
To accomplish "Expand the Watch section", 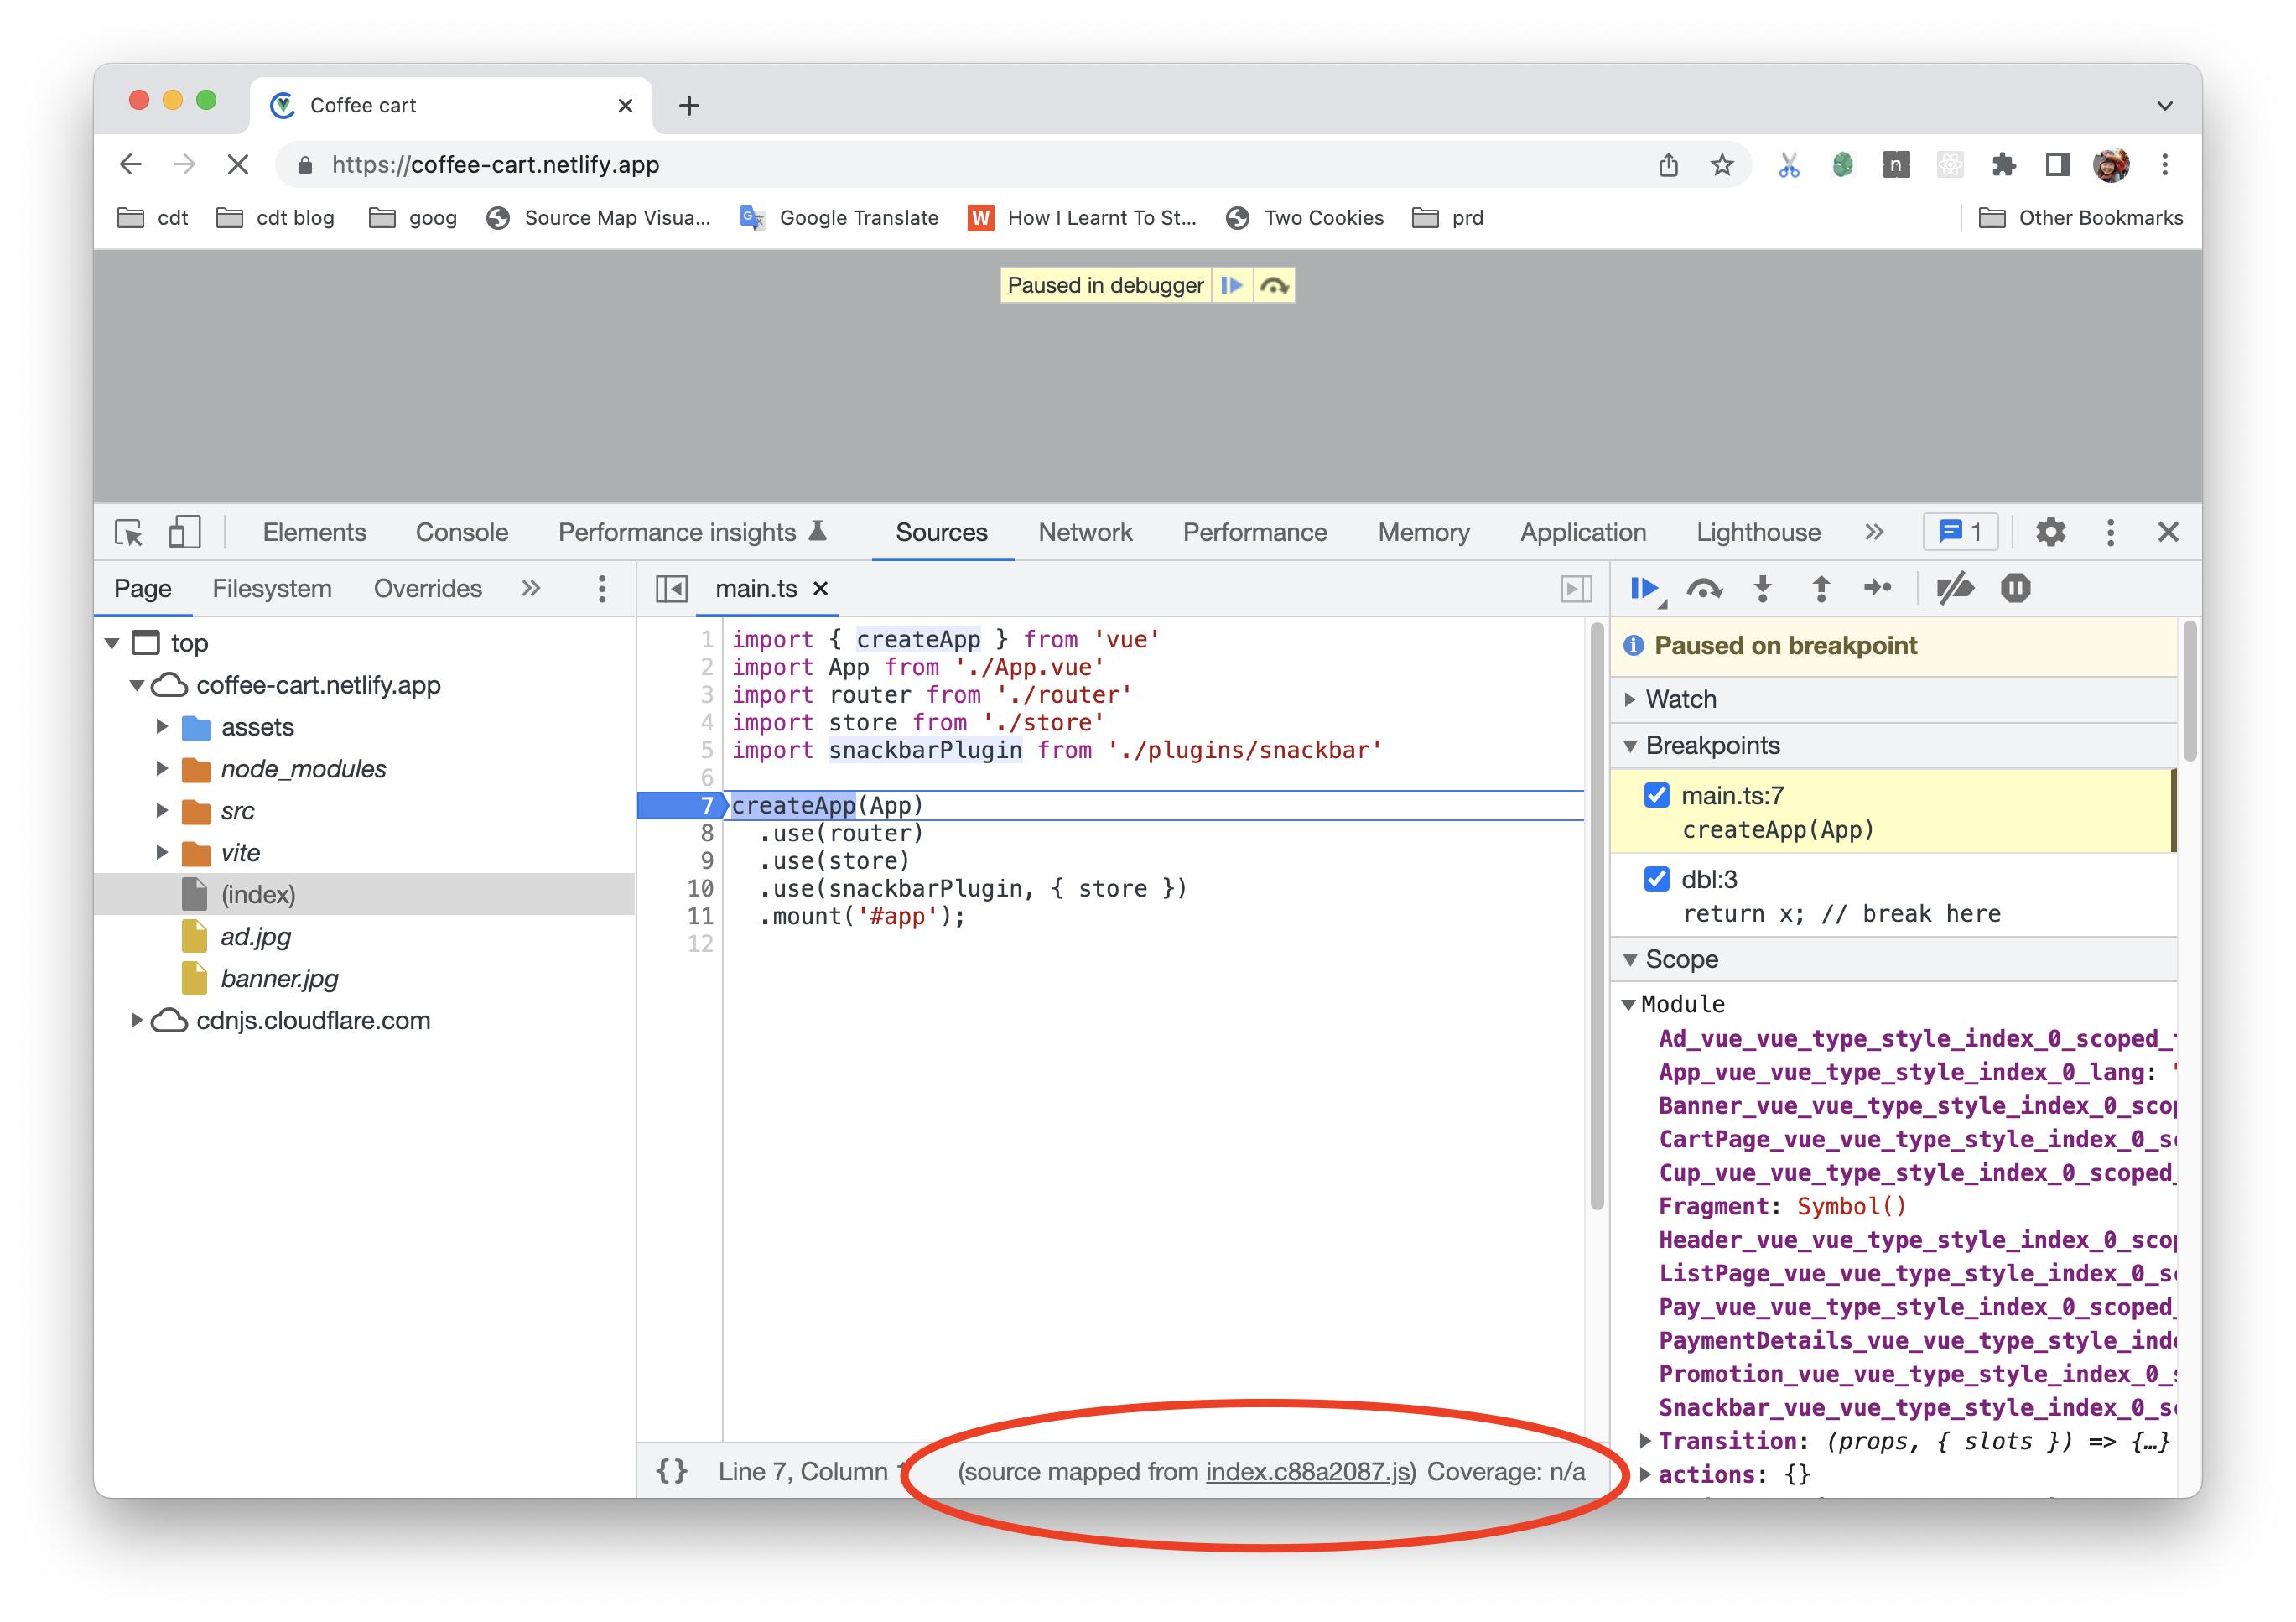I will (1680, 699).
